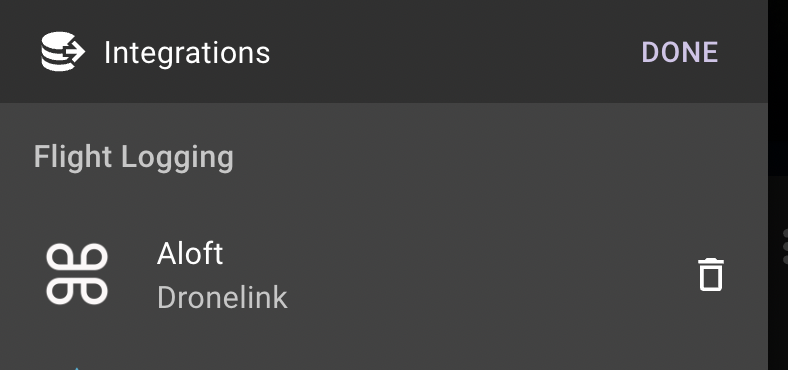
Task: Select the Aloft looped-square logo icon
Action: (x=77, y=274)
